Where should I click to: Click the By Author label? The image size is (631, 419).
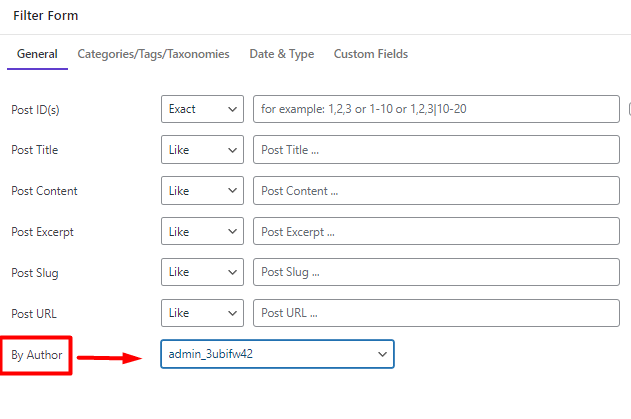[x=37, y=355]
